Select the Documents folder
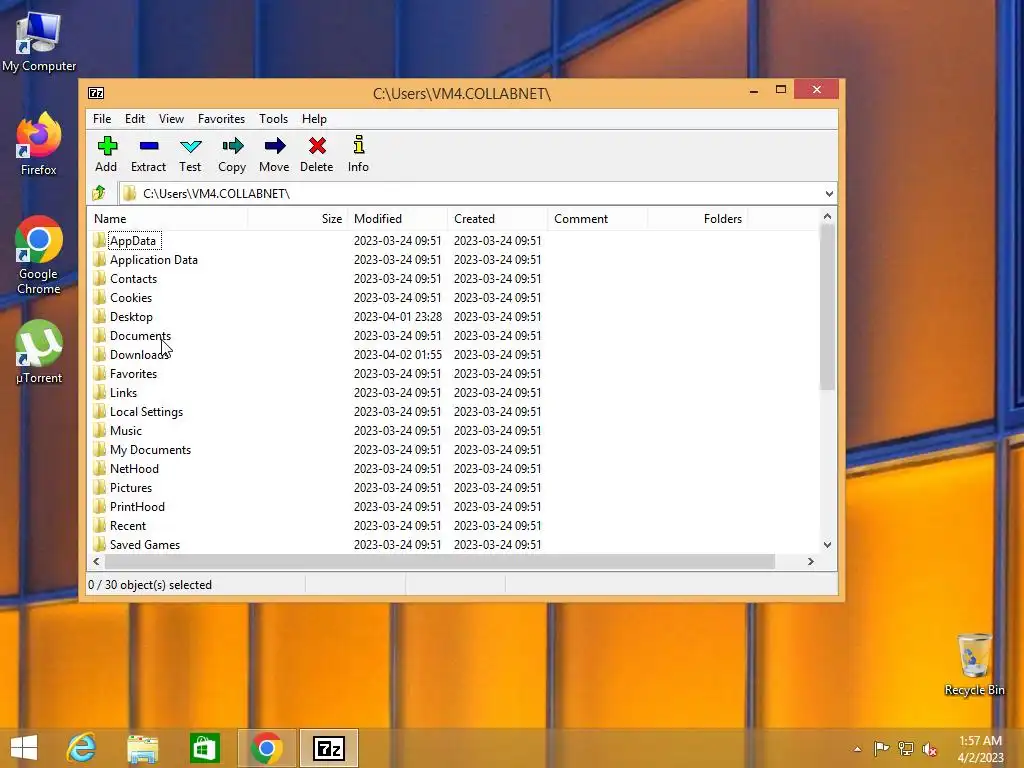This screenshot has width=1024, height=768. coord(140,336)
